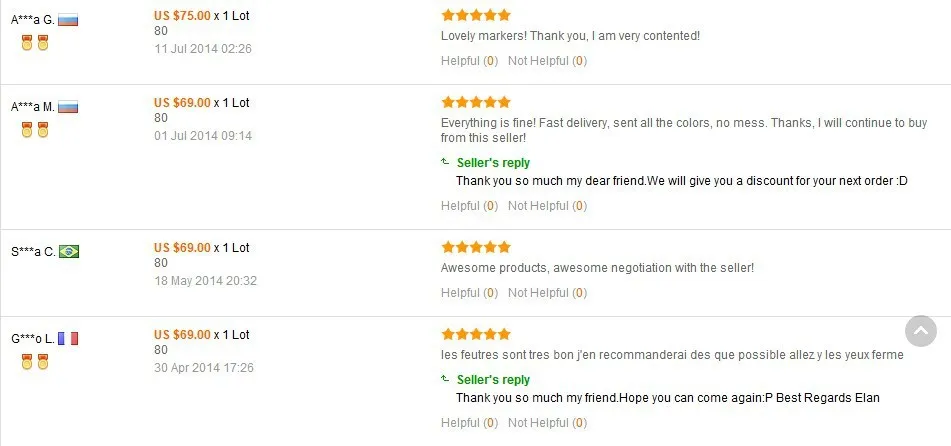Click the Russian flag next to A***a M.
The width and height of the screenshot is (951, 446).
click(x=68, y=107)
